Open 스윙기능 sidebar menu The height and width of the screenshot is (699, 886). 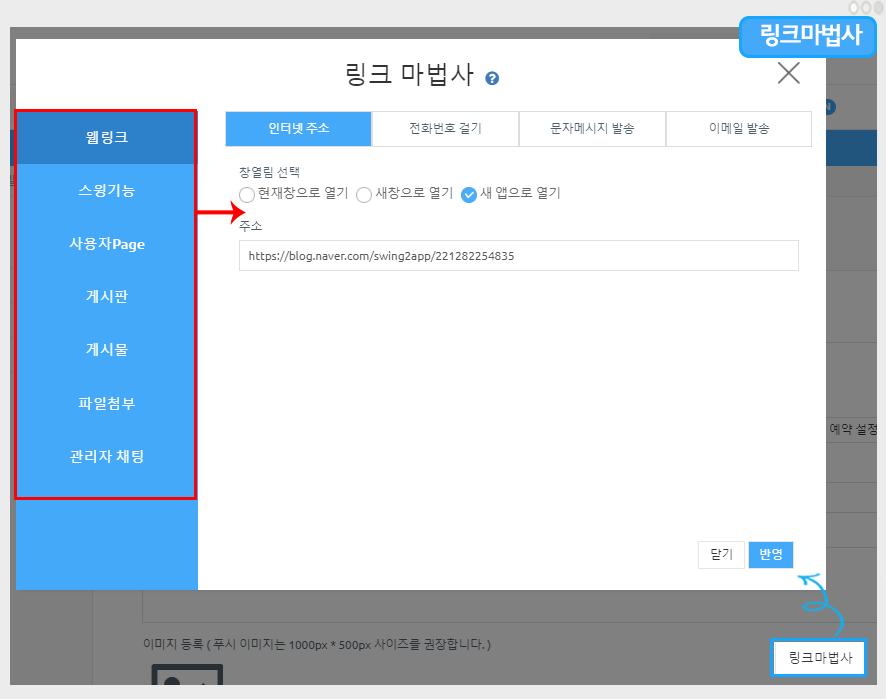(x=106, y=190)
